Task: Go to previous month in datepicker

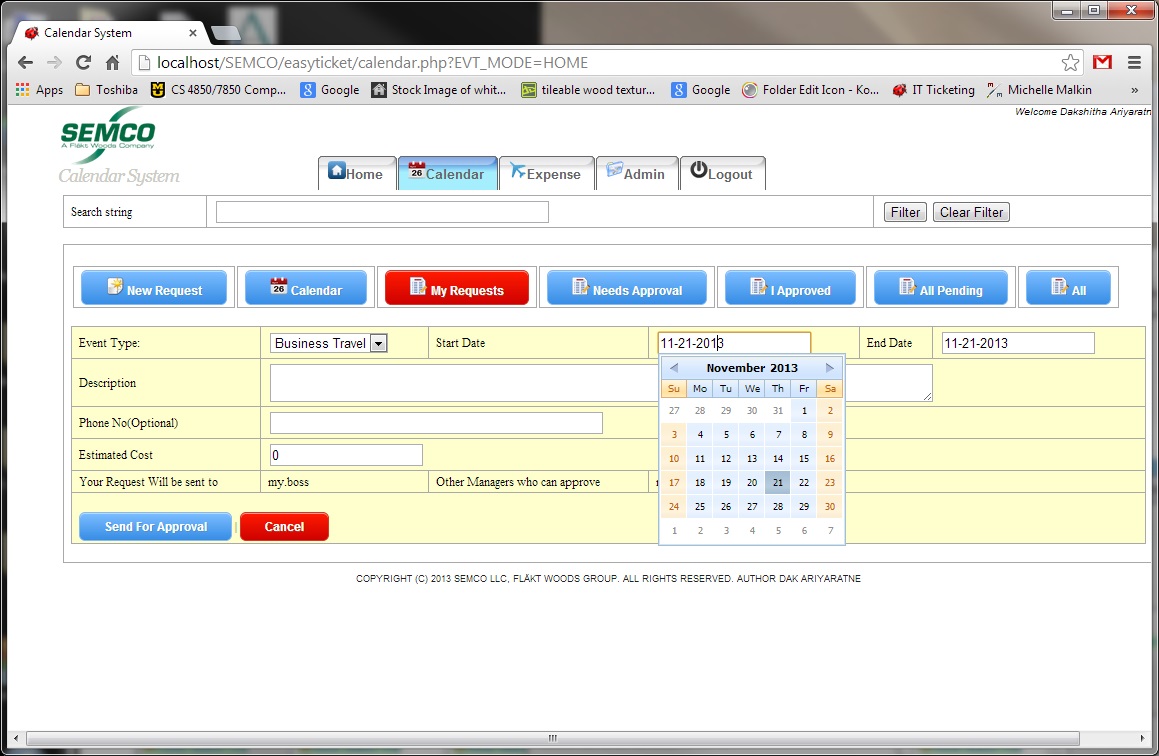Action: 674,368
